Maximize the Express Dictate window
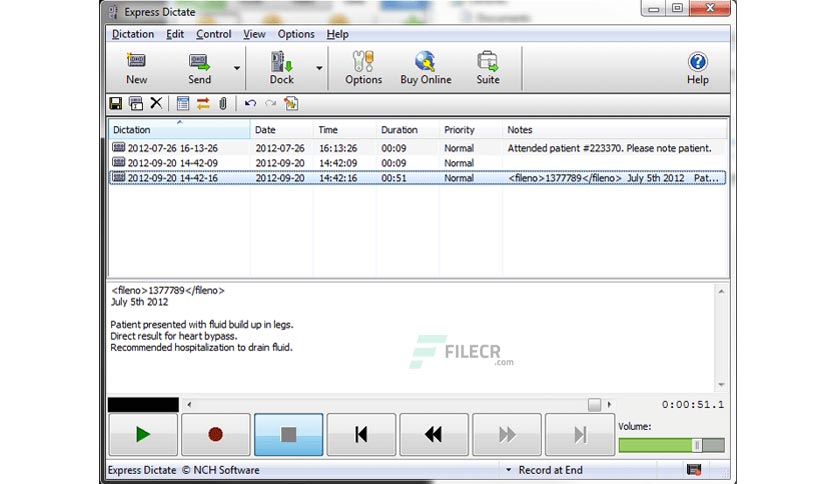Screen dimensions: 836x484 point(677,8)
